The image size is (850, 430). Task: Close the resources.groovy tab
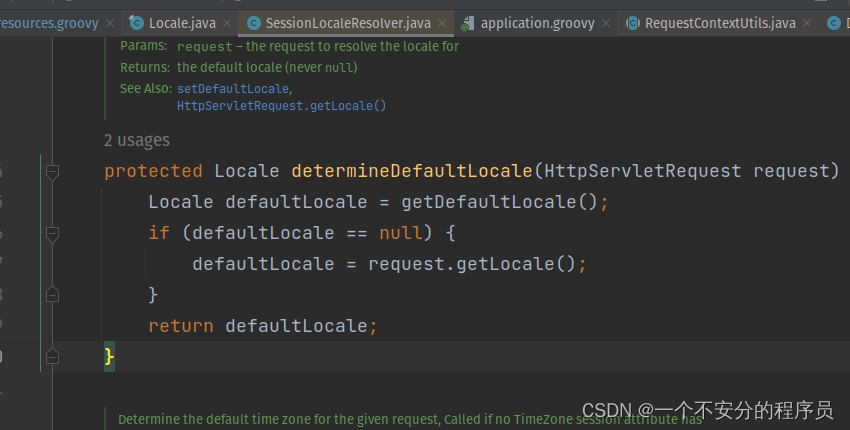coord(110,23)
